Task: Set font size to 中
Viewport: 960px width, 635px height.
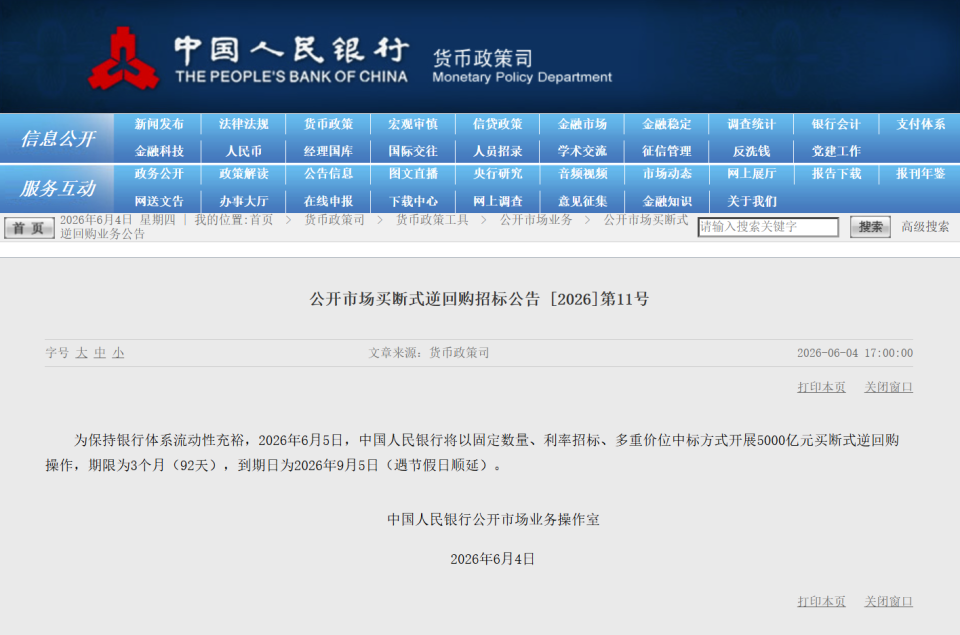Action: pos(100,353)
